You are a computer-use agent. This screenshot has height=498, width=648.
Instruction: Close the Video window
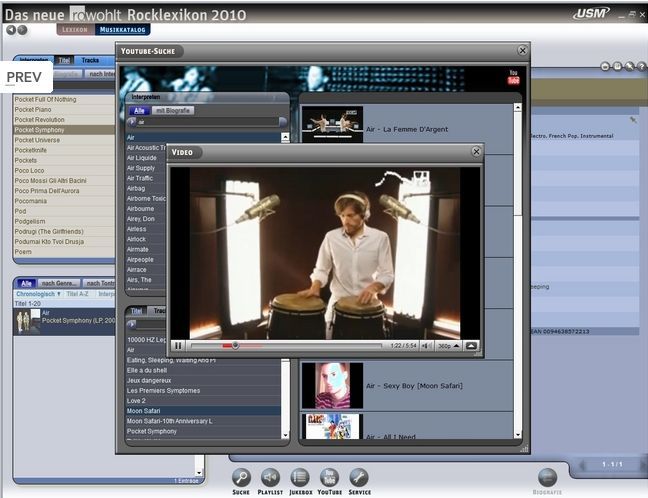(x=476, y=152)
